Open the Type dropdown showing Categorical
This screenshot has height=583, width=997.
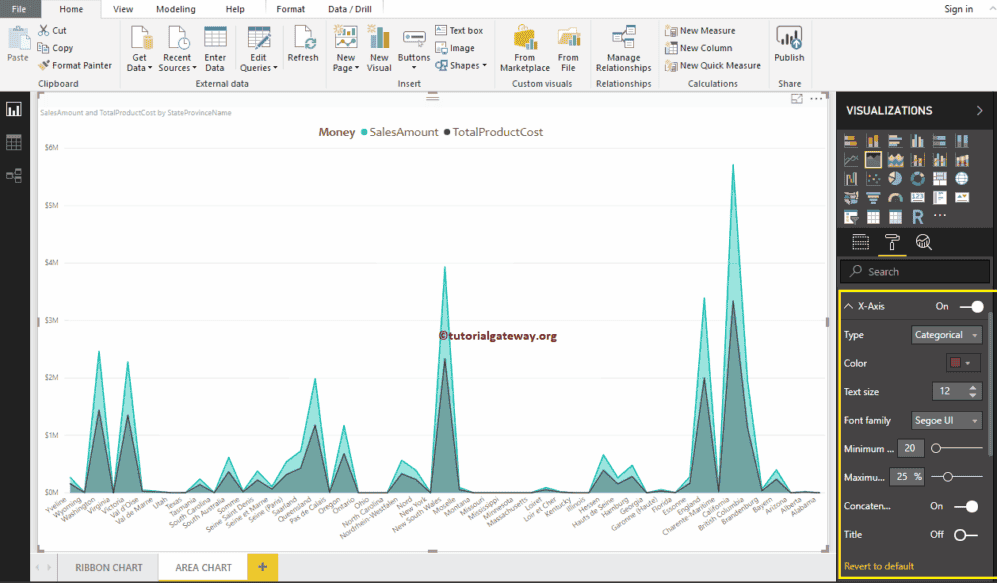pos(946,334)
